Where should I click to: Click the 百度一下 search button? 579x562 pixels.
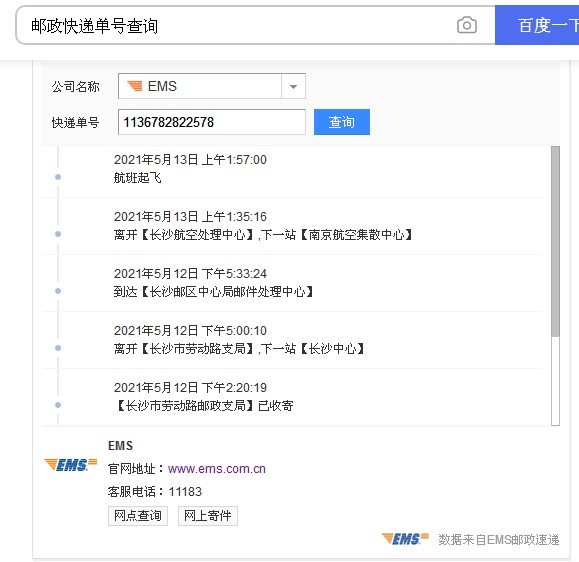[x=537, y=25]
